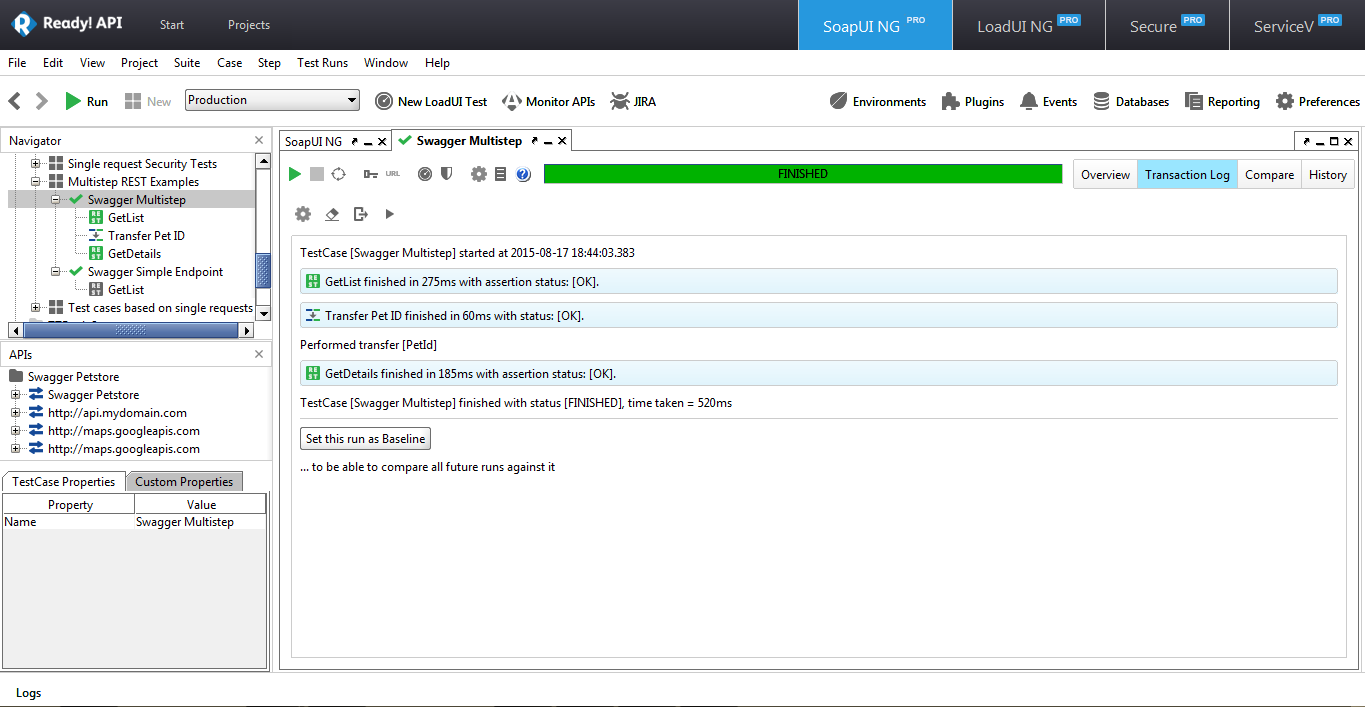
Task: Open the Custom Properties tab
Action: (184, 482)
